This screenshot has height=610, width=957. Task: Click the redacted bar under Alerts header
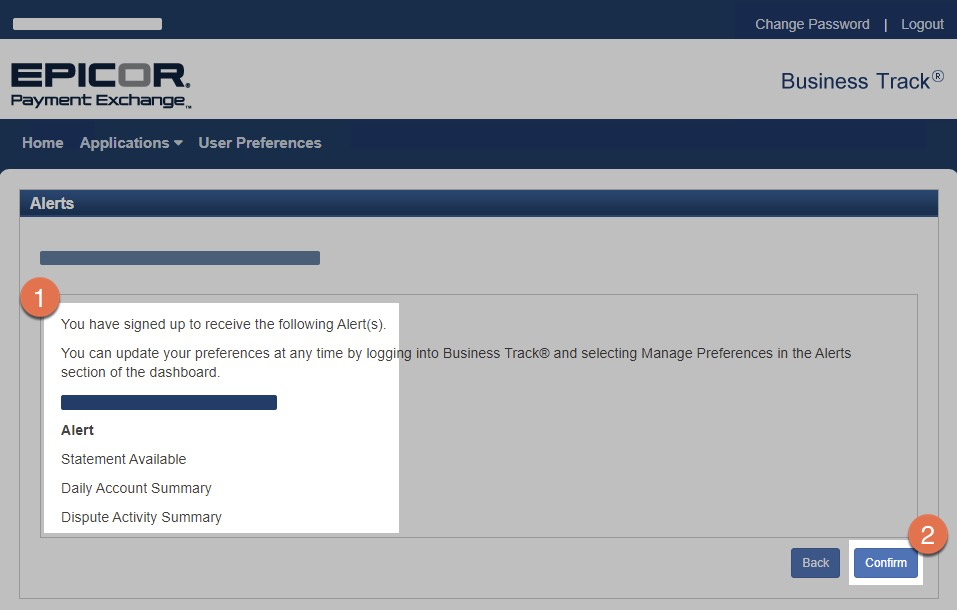tap(180, 258)
